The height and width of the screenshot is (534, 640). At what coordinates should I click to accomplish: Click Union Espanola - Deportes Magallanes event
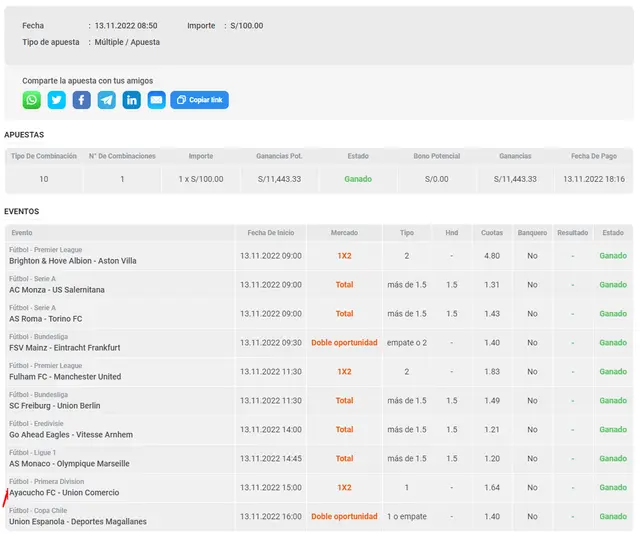point(78,522)
